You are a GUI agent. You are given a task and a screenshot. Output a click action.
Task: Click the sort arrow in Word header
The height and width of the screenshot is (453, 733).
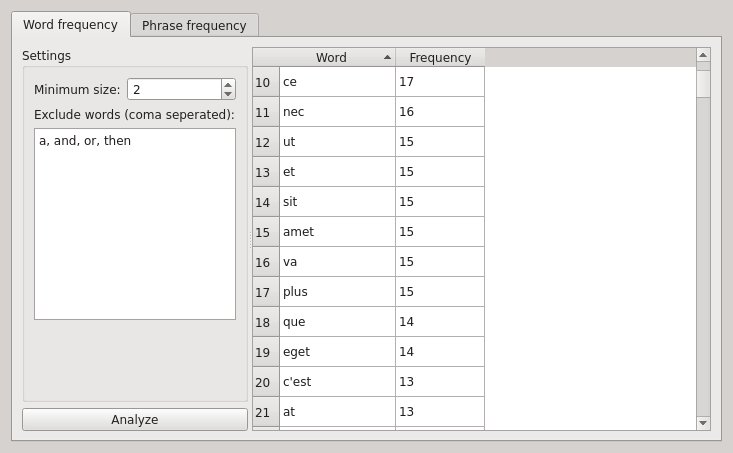(387, 58)
